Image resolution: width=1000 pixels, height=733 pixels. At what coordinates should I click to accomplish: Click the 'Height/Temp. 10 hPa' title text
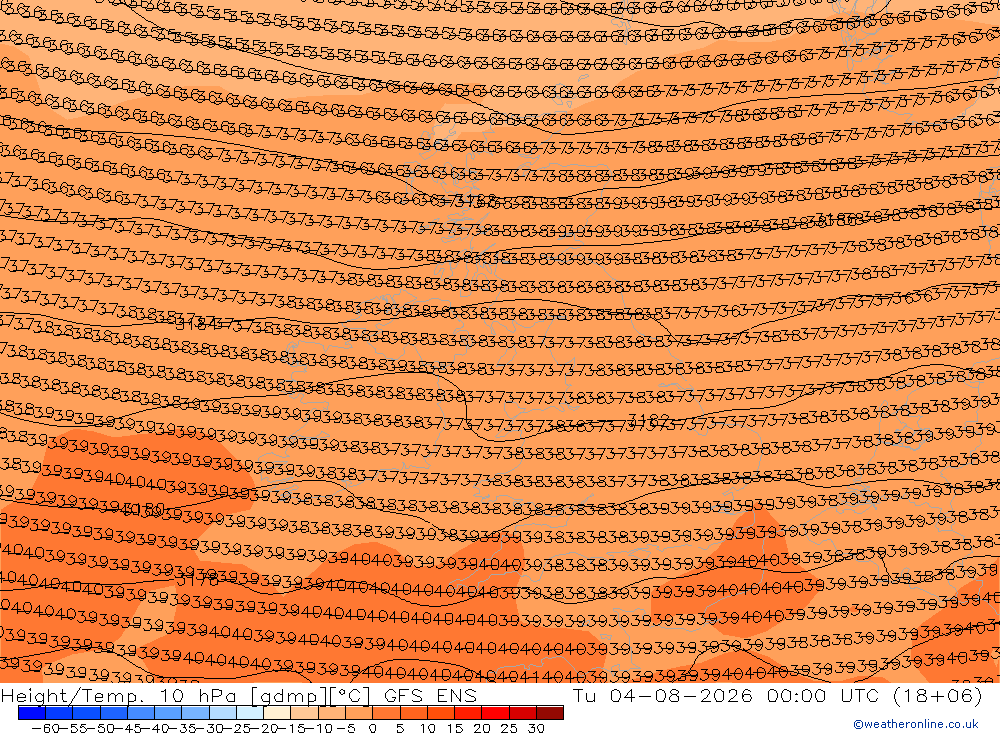click(119, 695)
